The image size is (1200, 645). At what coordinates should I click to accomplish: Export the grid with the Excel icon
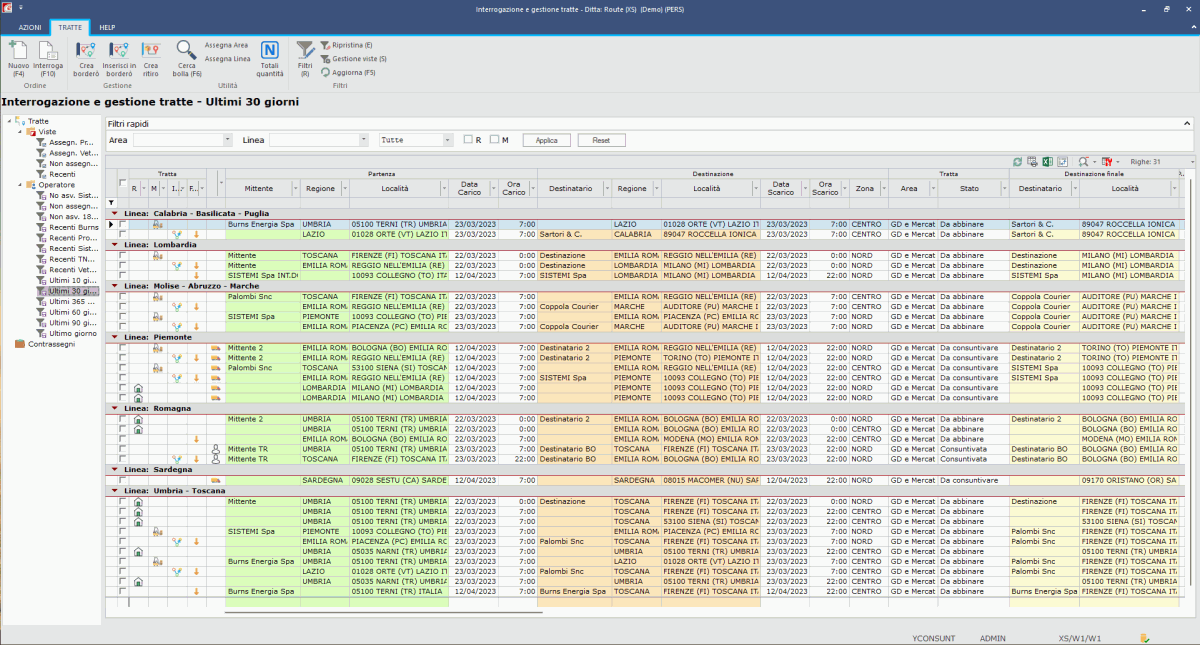point(1048,161)
